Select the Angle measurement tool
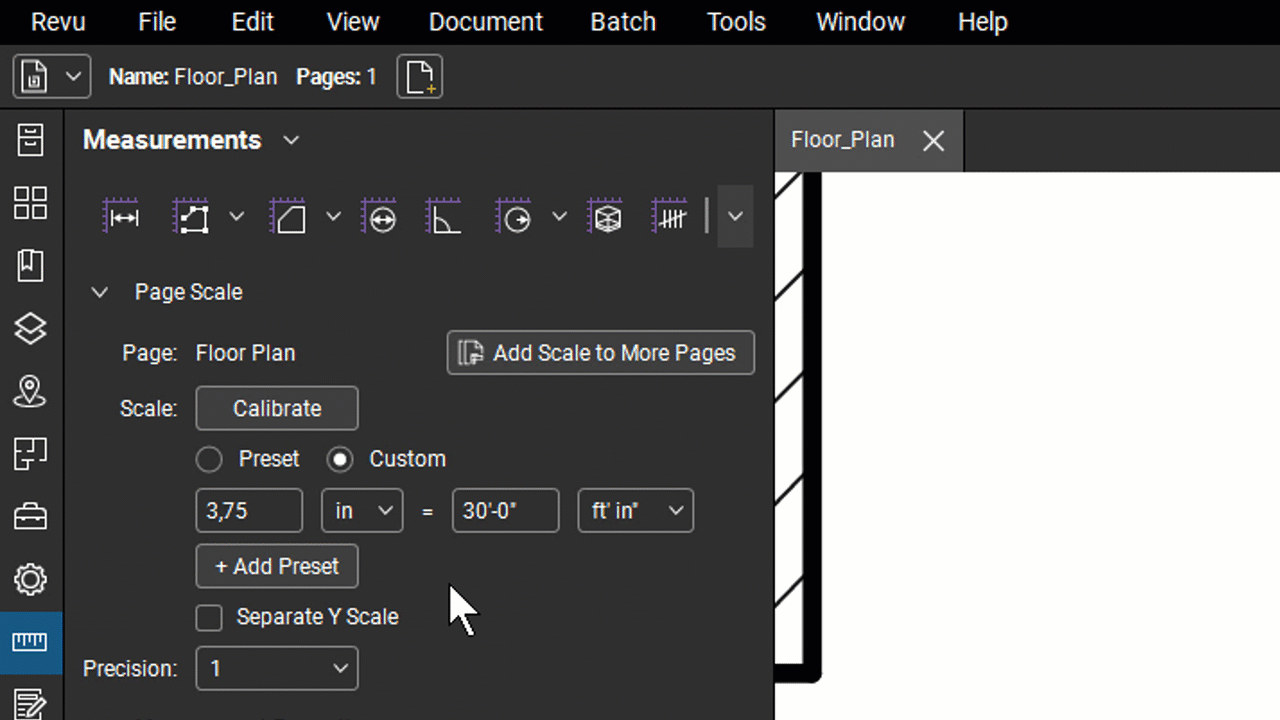This screenshot has width=1280, height=720. click(x=444, y=217)
